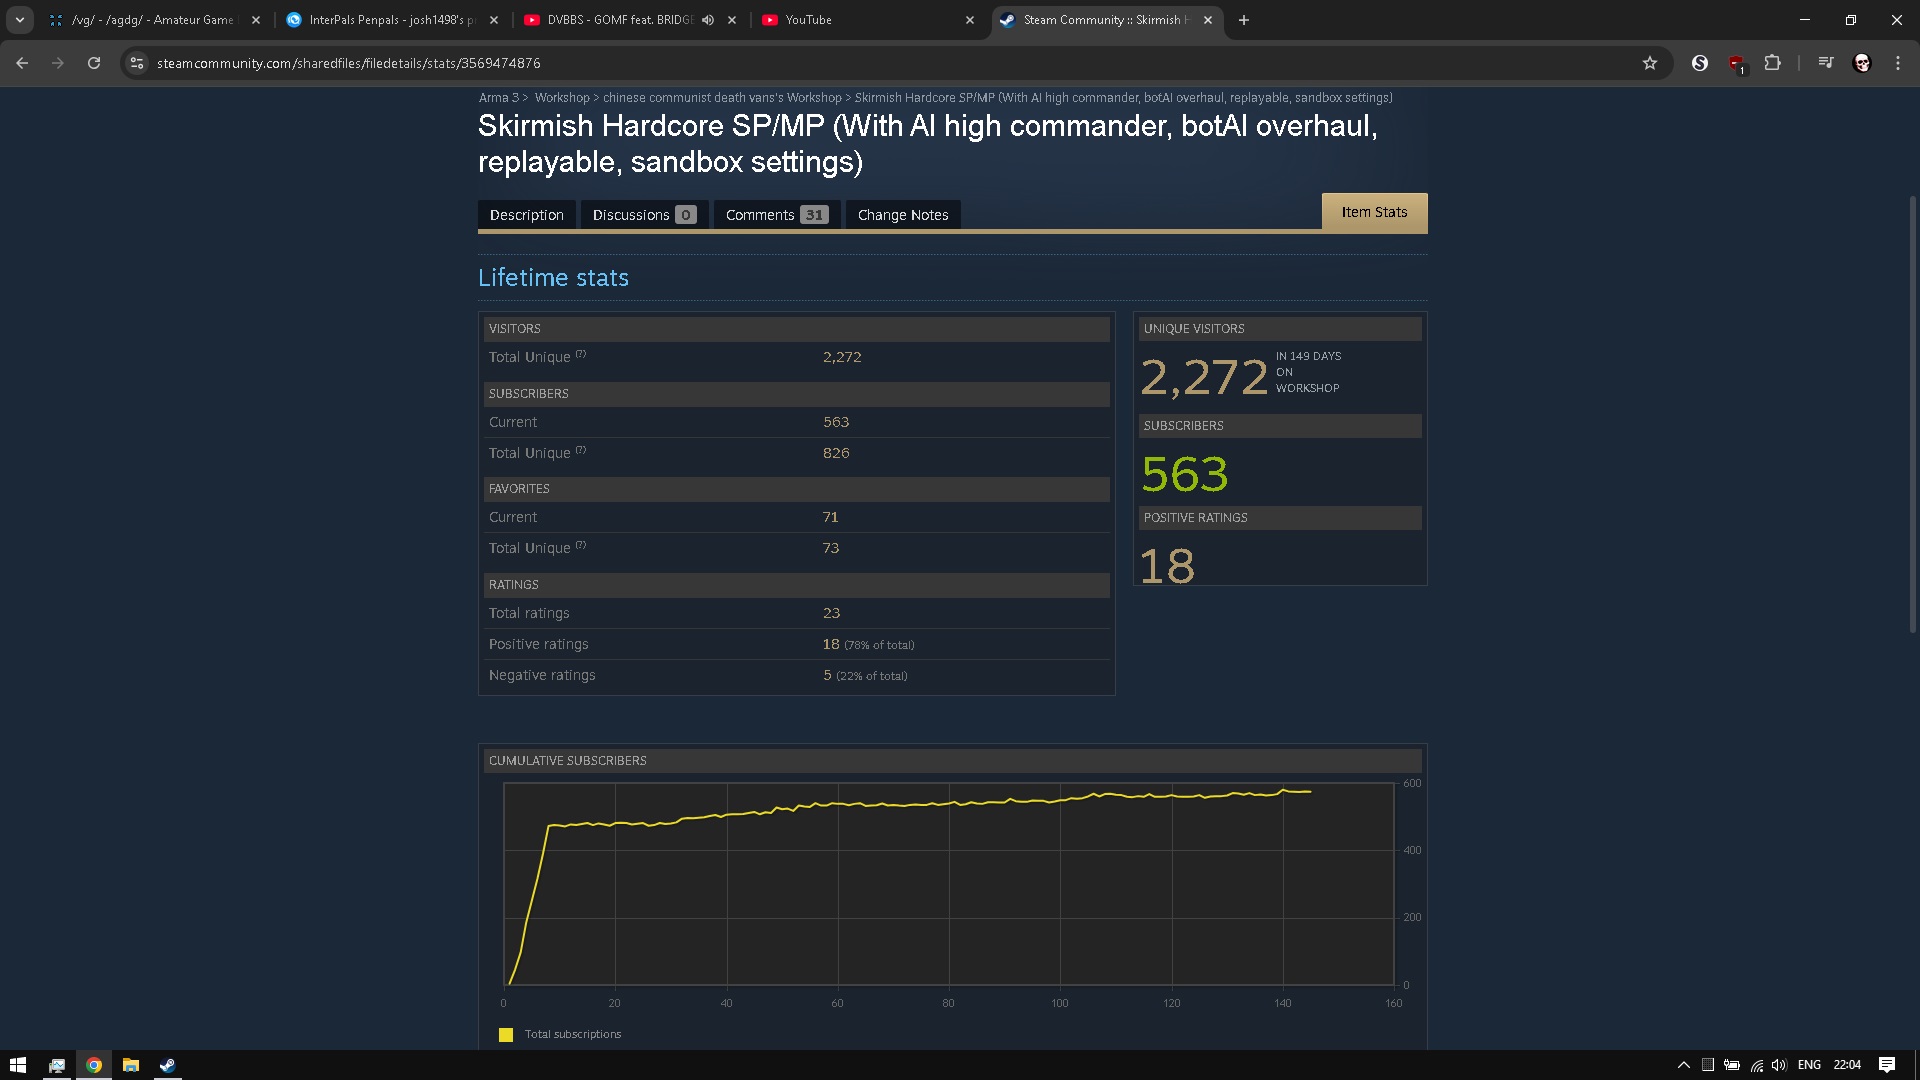Open the site information icon in address bar
The width and height of the screenshot is (1920, 1080).
(137, 63)
